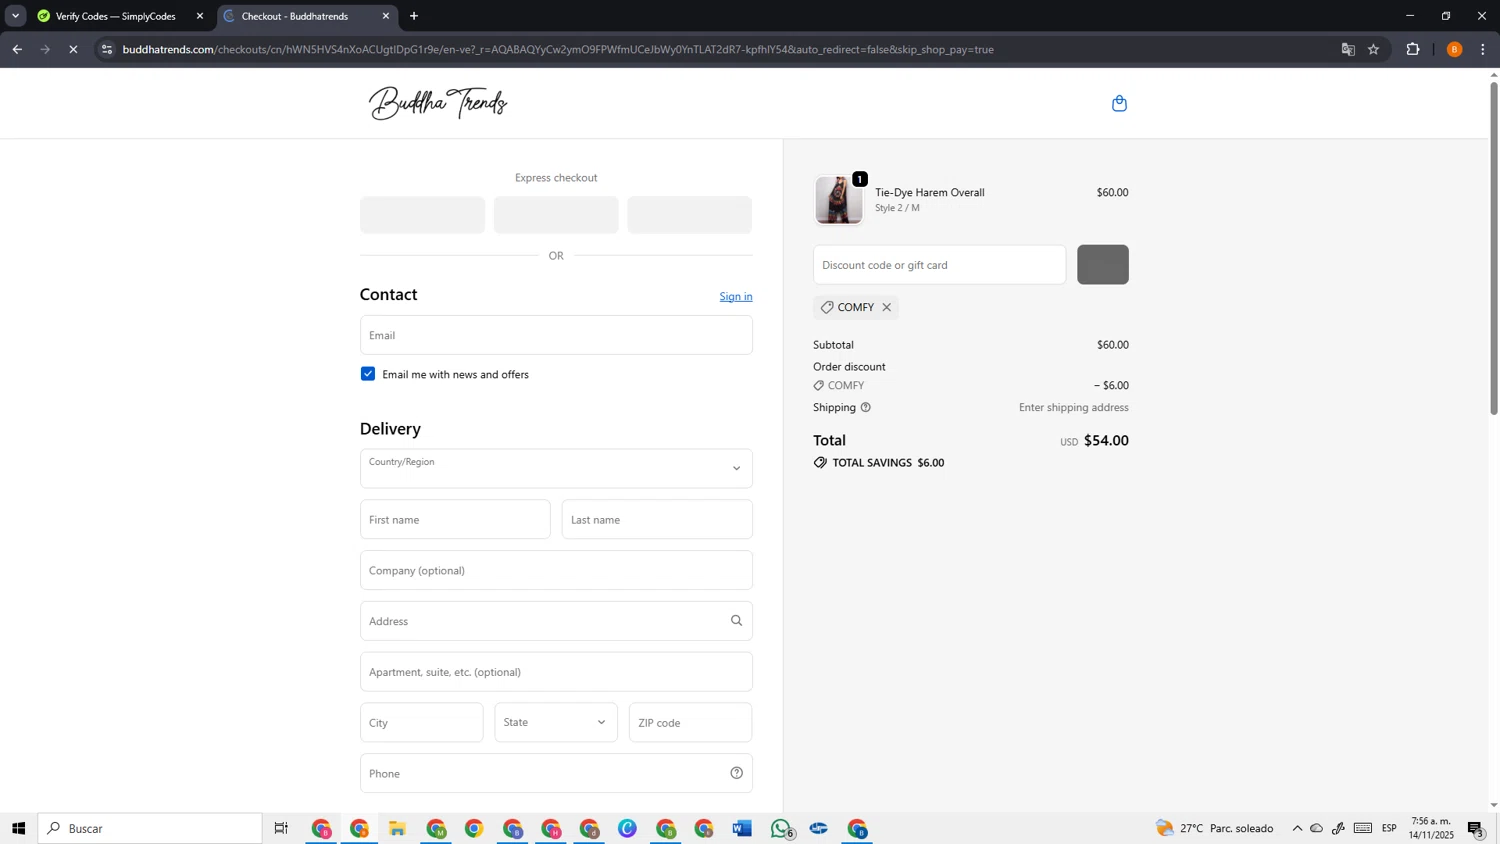
Task: Click the address search magnifier icon
Action: tap(736, 621)
